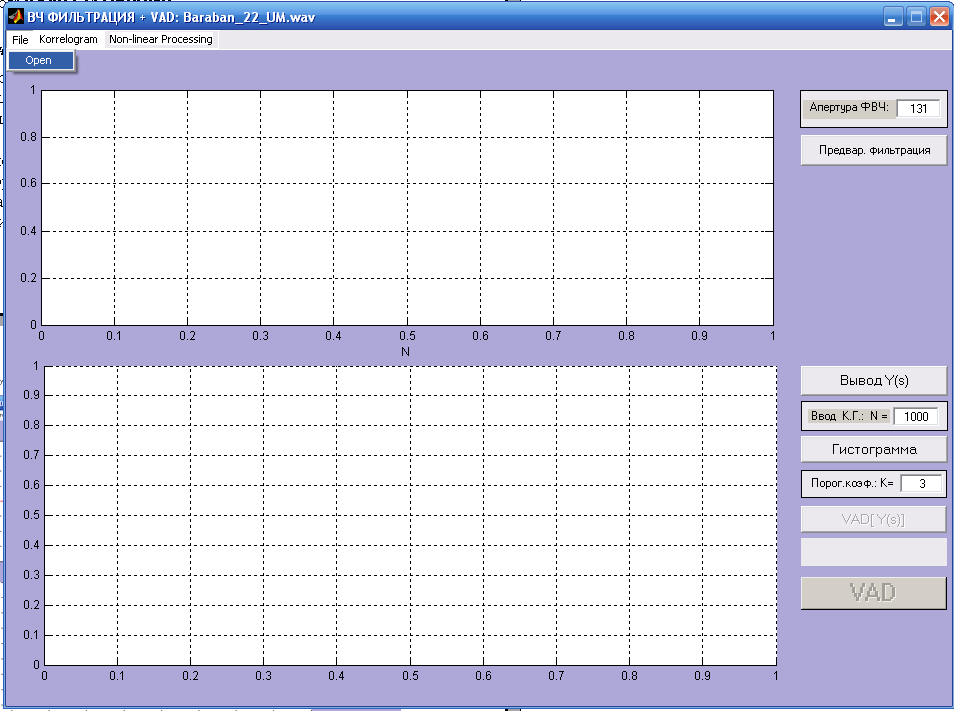Minimize the ВЧ ФИЛЬТРАЦИЯ window
This screenshot has height=711, width=954.
coord(893,17)
